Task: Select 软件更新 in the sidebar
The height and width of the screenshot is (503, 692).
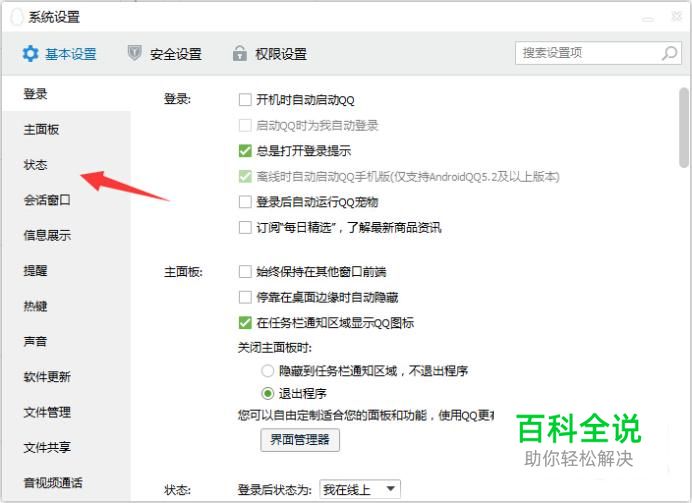Action: pos(66,376)
